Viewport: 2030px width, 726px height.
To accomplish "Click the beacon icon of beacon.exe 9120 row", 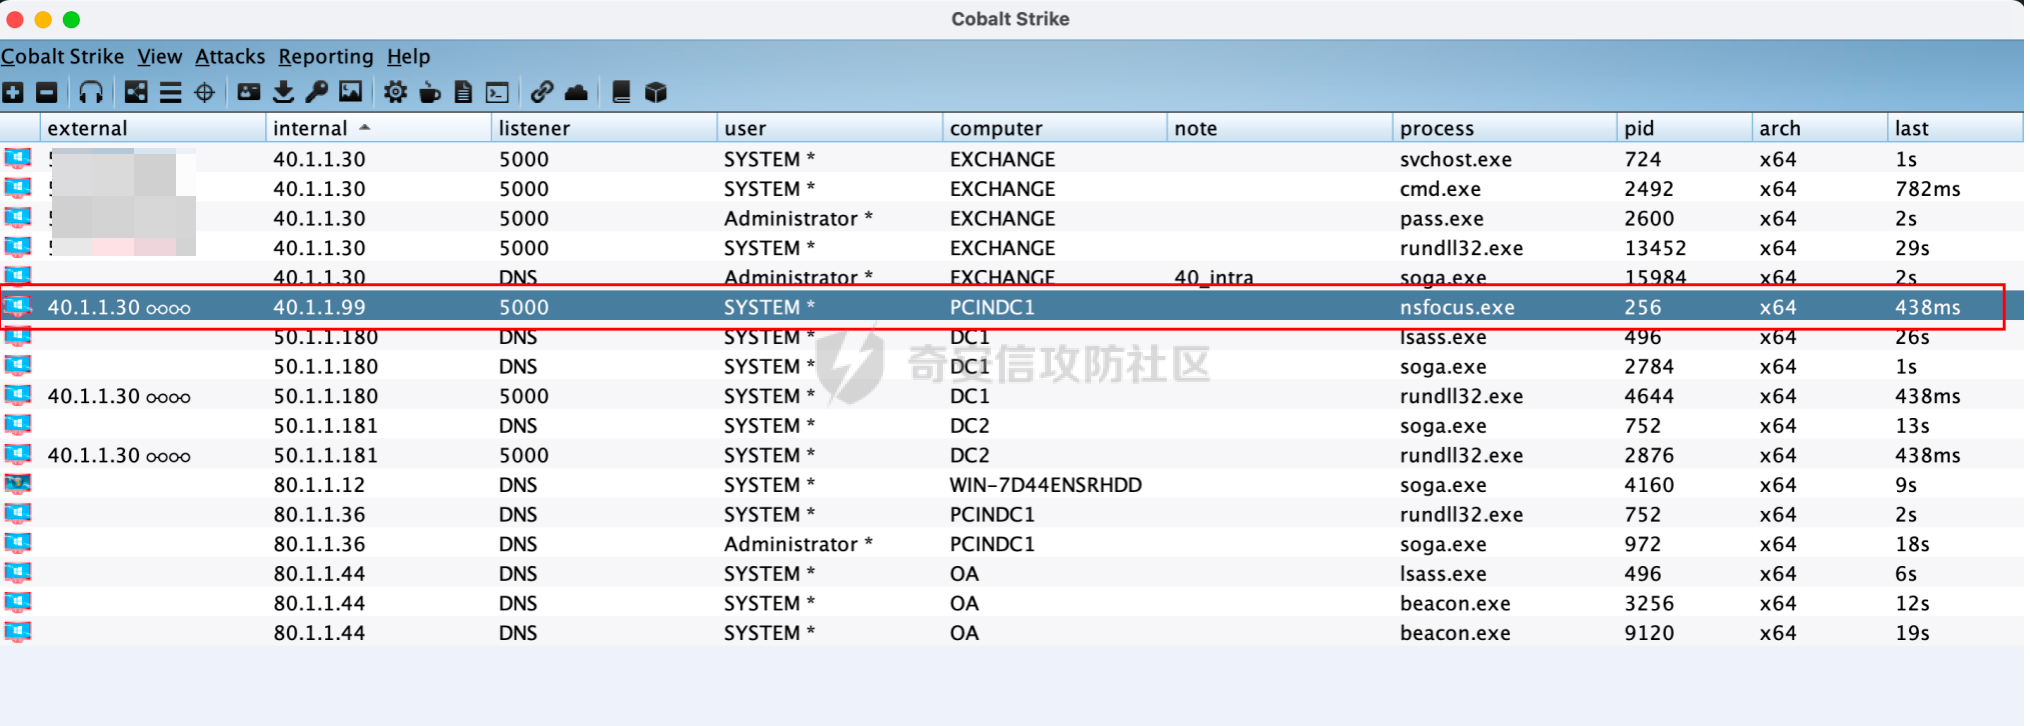I will click(18, 632).
